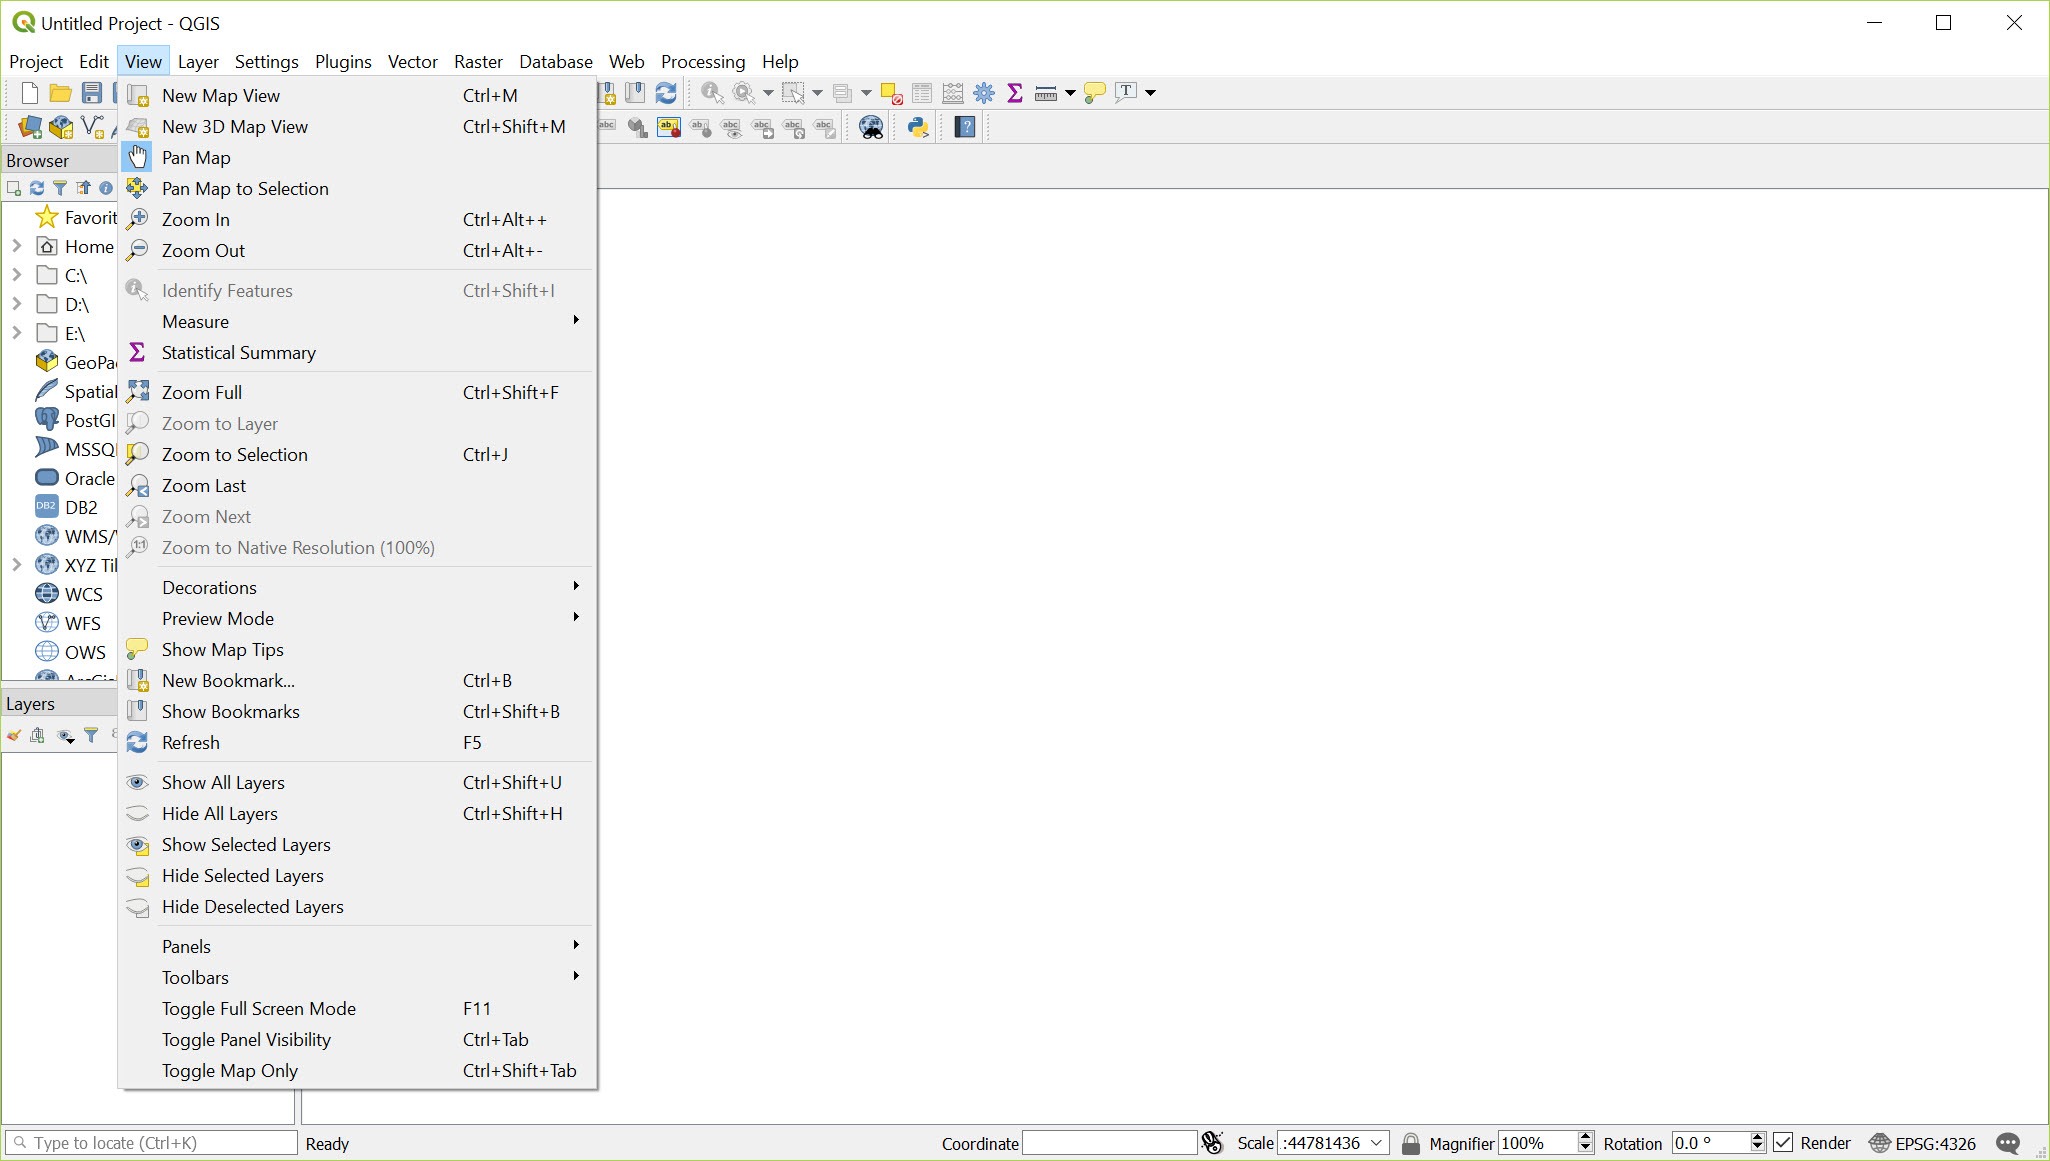Image resolution: width=2050 pixels, height=1161 pixels.
Task: Toggle Show Map Tips in View menu
Action: point(223,650)
